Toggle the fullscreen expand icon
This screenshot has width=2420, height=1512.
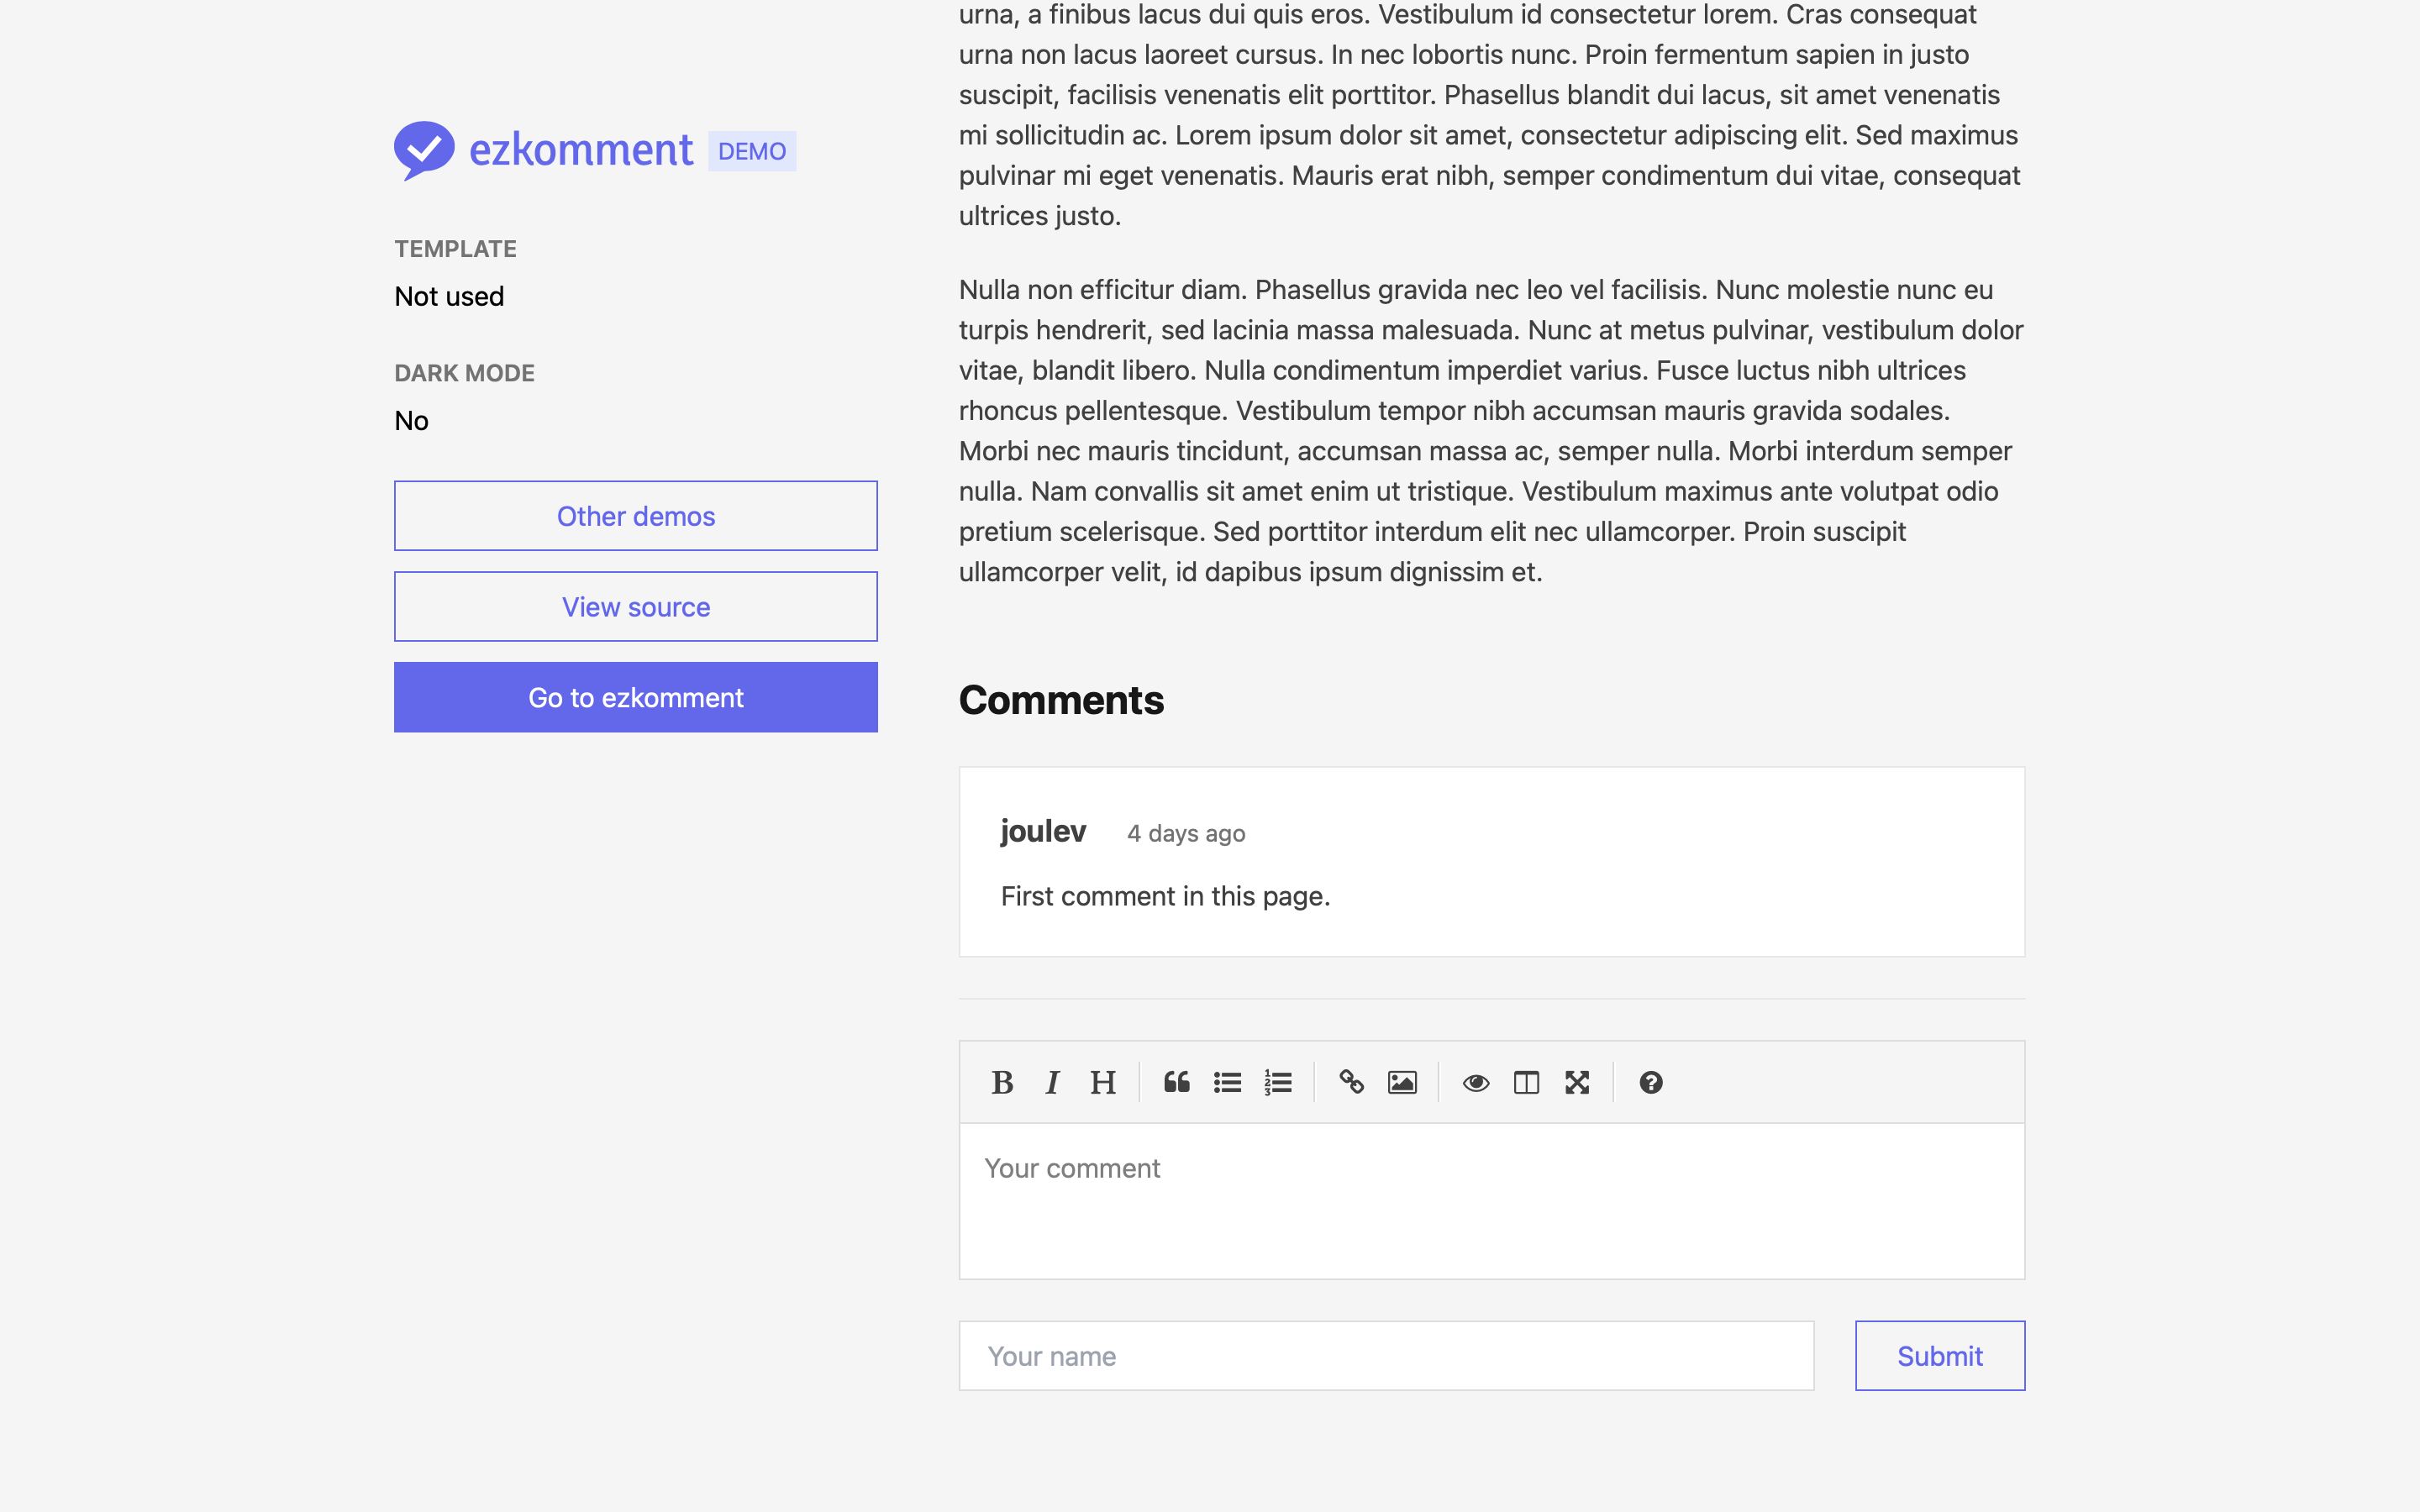point(1575,1082)
